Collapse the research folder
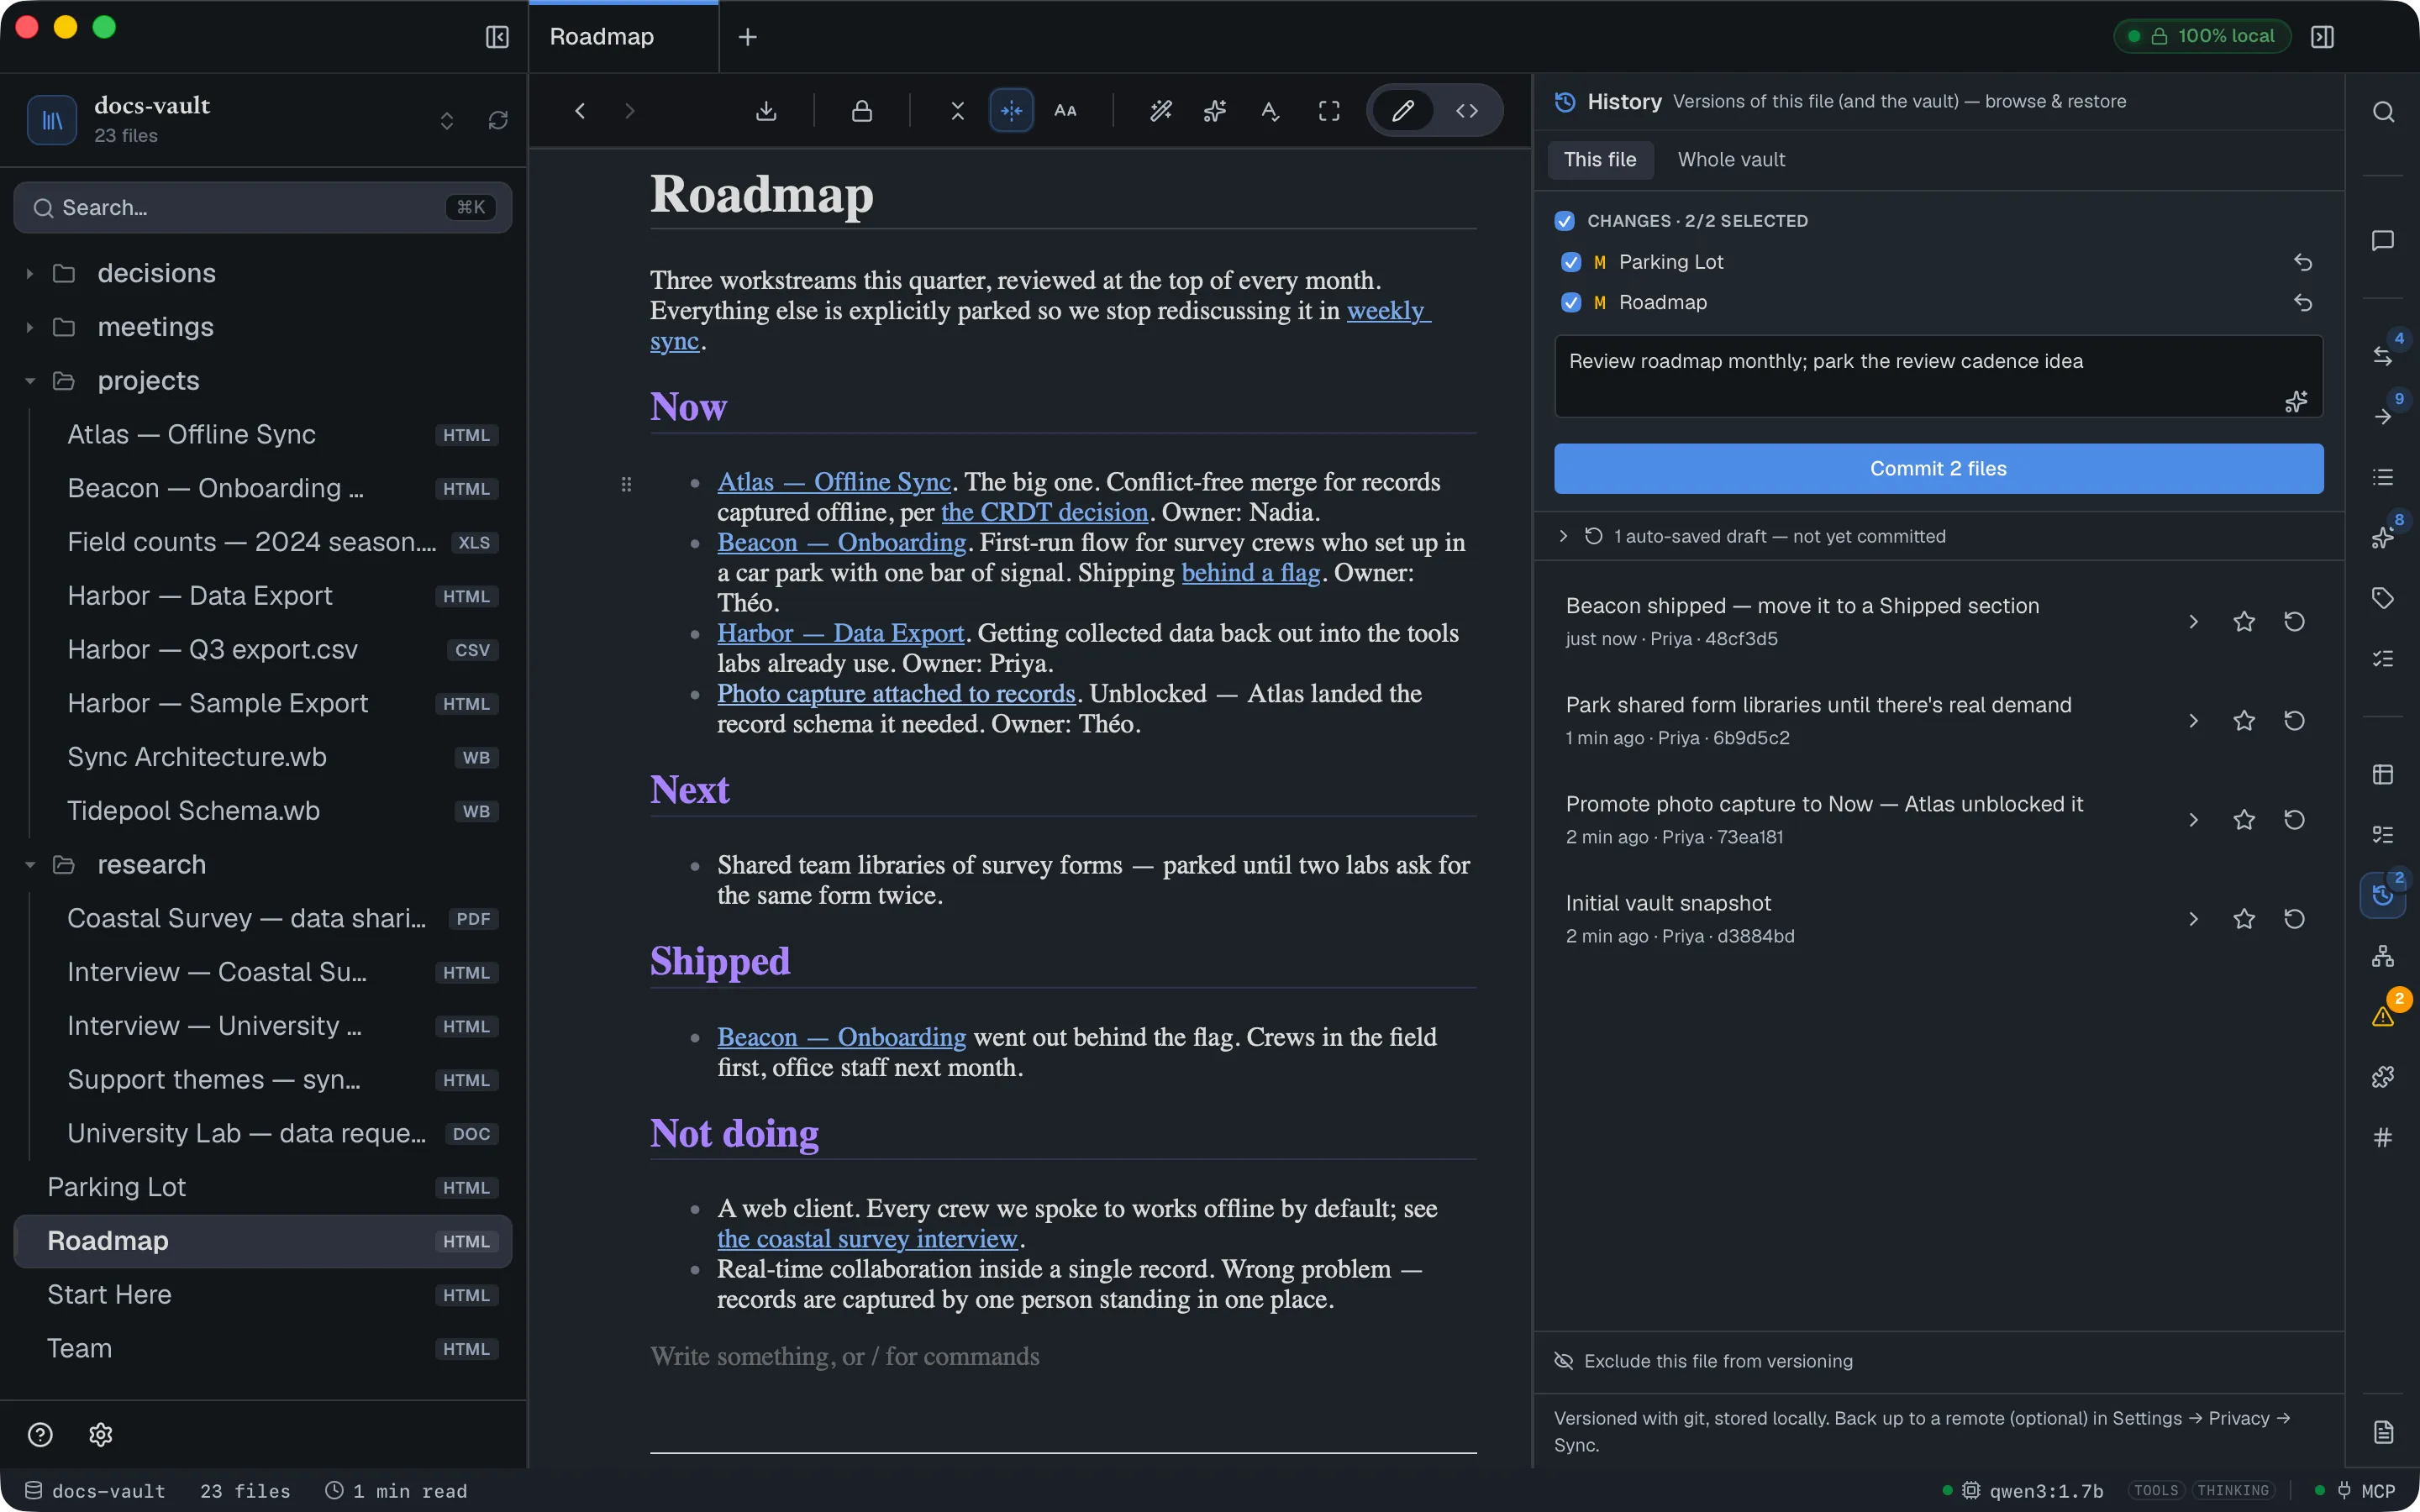 pos(30,865)
